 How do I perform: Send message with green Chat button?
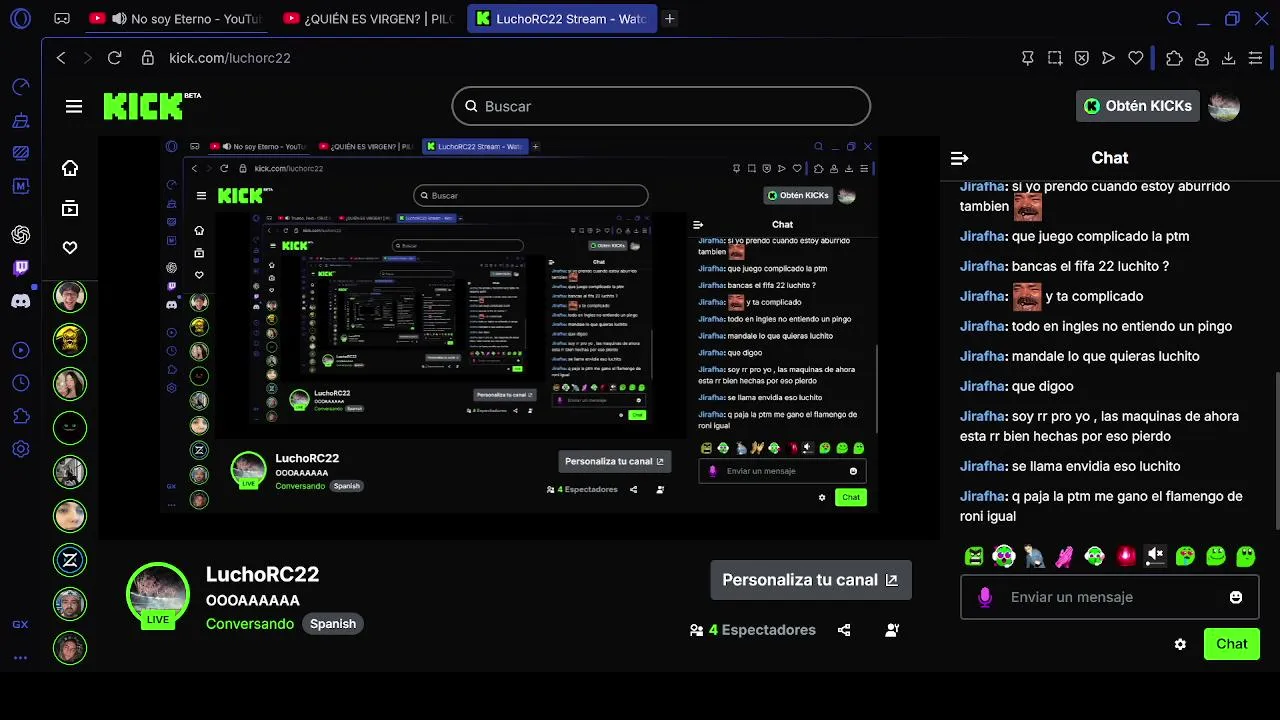pyautogui.click(x=1231, y=644)
